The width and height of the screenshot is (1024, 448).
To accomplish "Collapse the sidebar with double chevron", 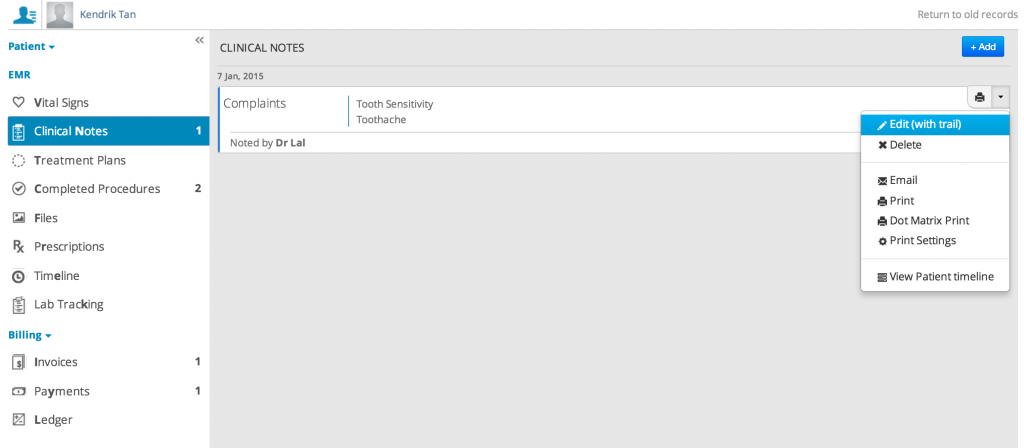I will (x=200, y=40).
